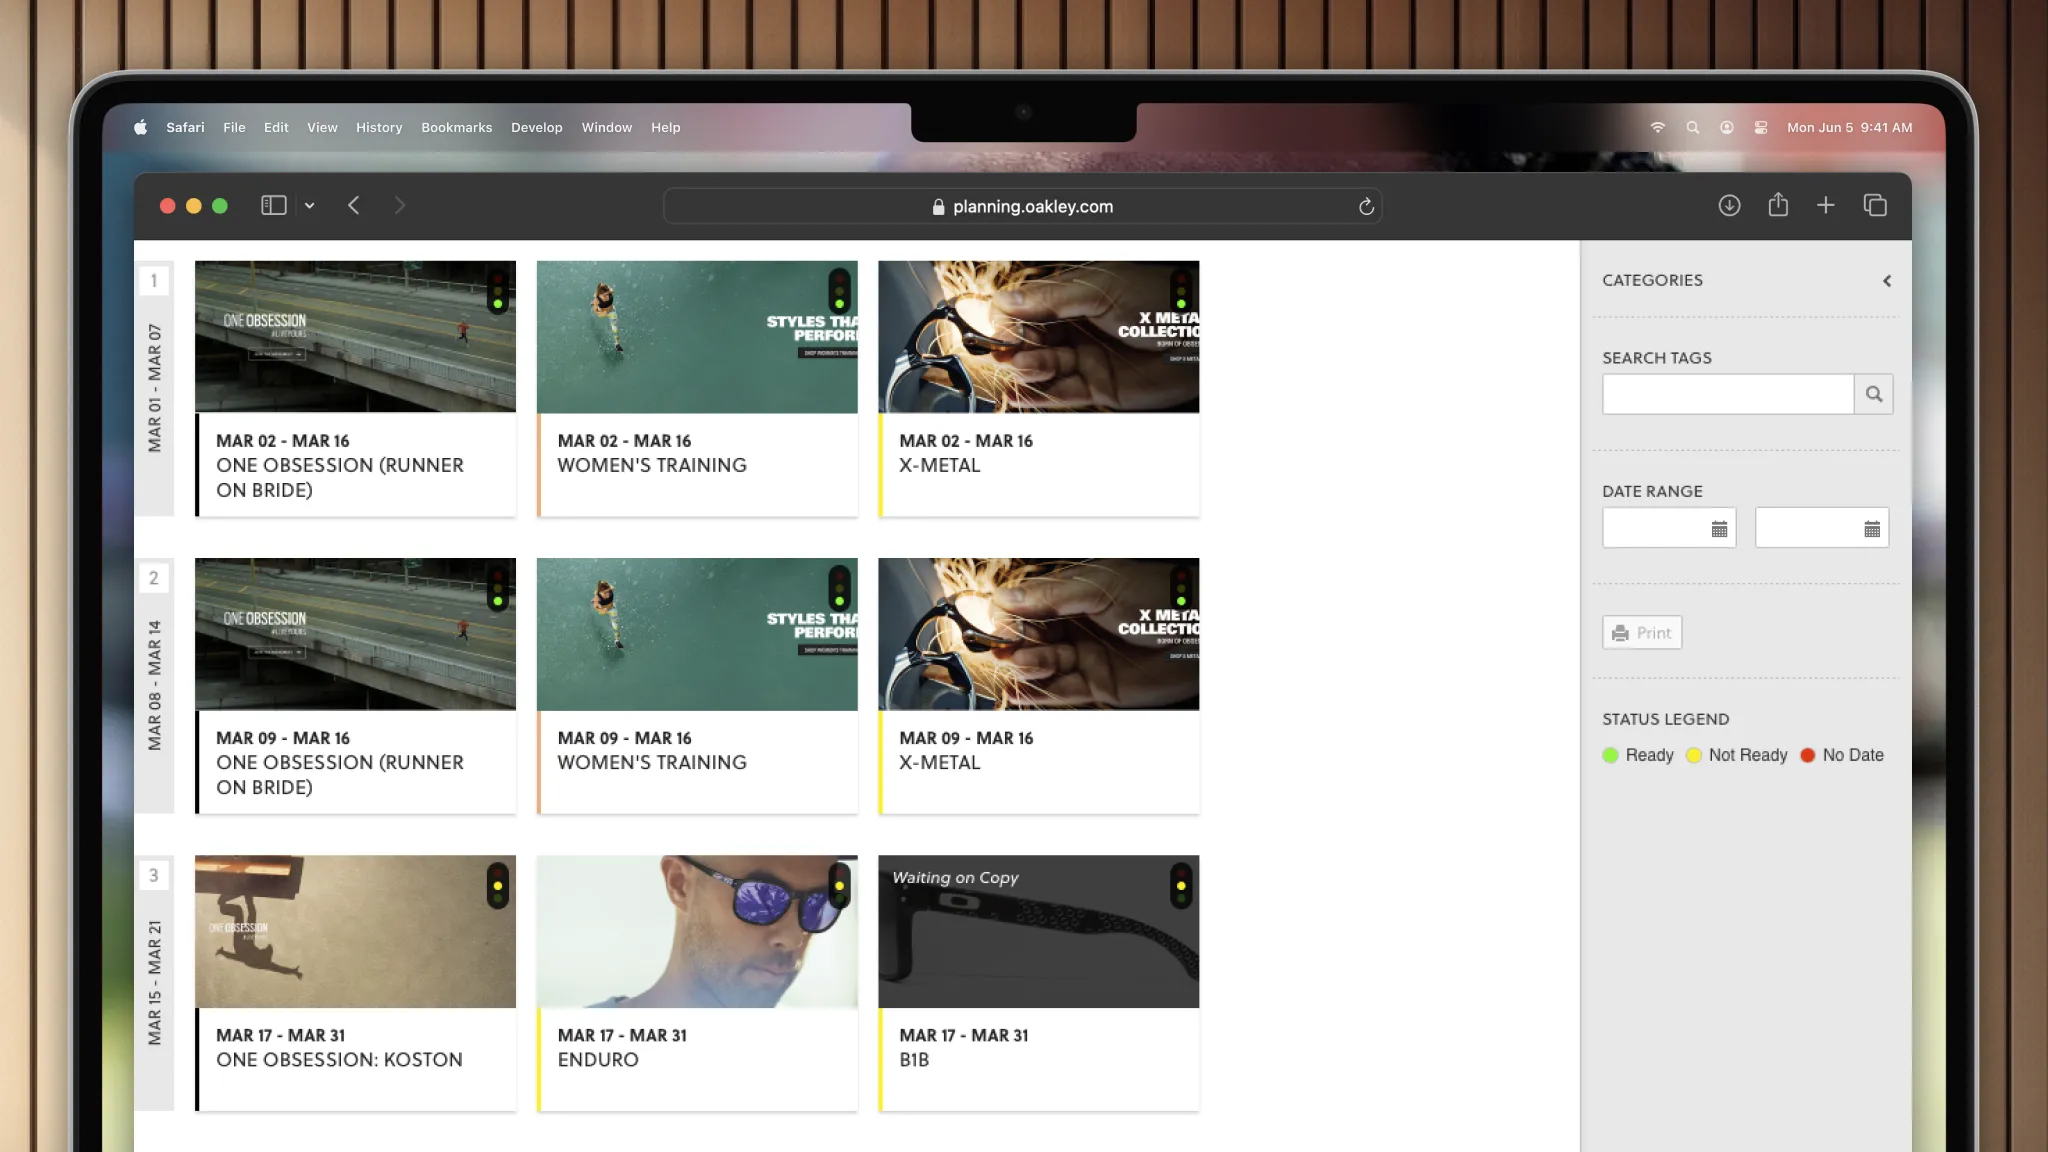
Task: Click status light on week 1 X-Metal card
Action: pyautogui.click(x=1181, y=290)
